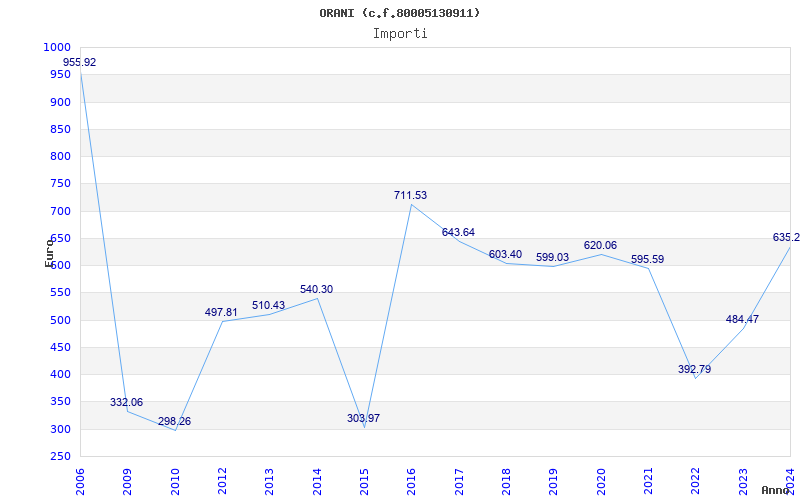Click the 550 y-axis tick label
The image size is (800, 500).
pyautogui.click(x=60, y=293)
